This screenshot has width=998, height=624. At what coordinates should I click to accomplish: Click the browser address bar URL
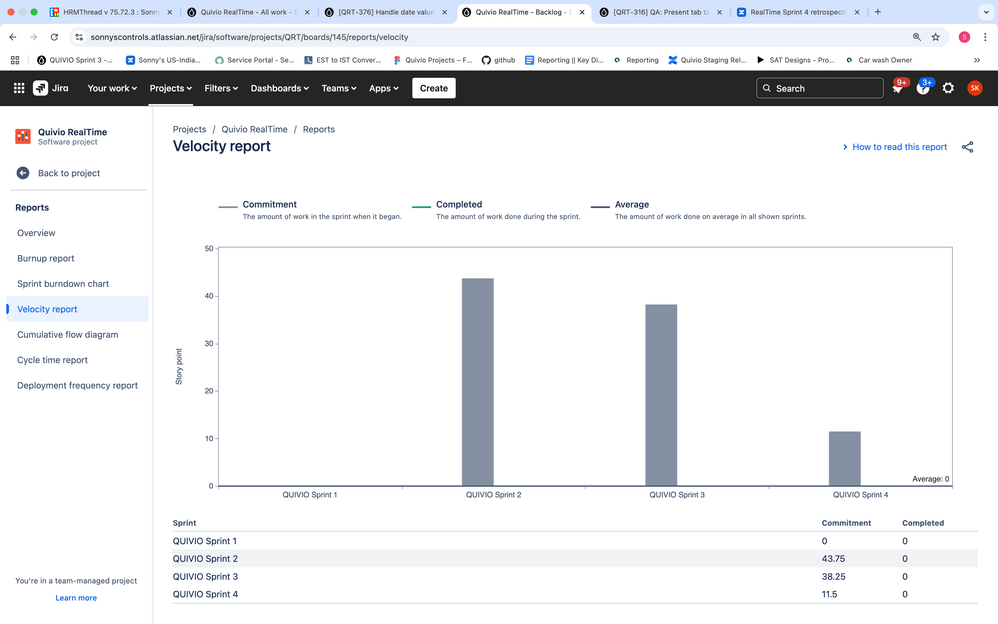click(250, 37)
